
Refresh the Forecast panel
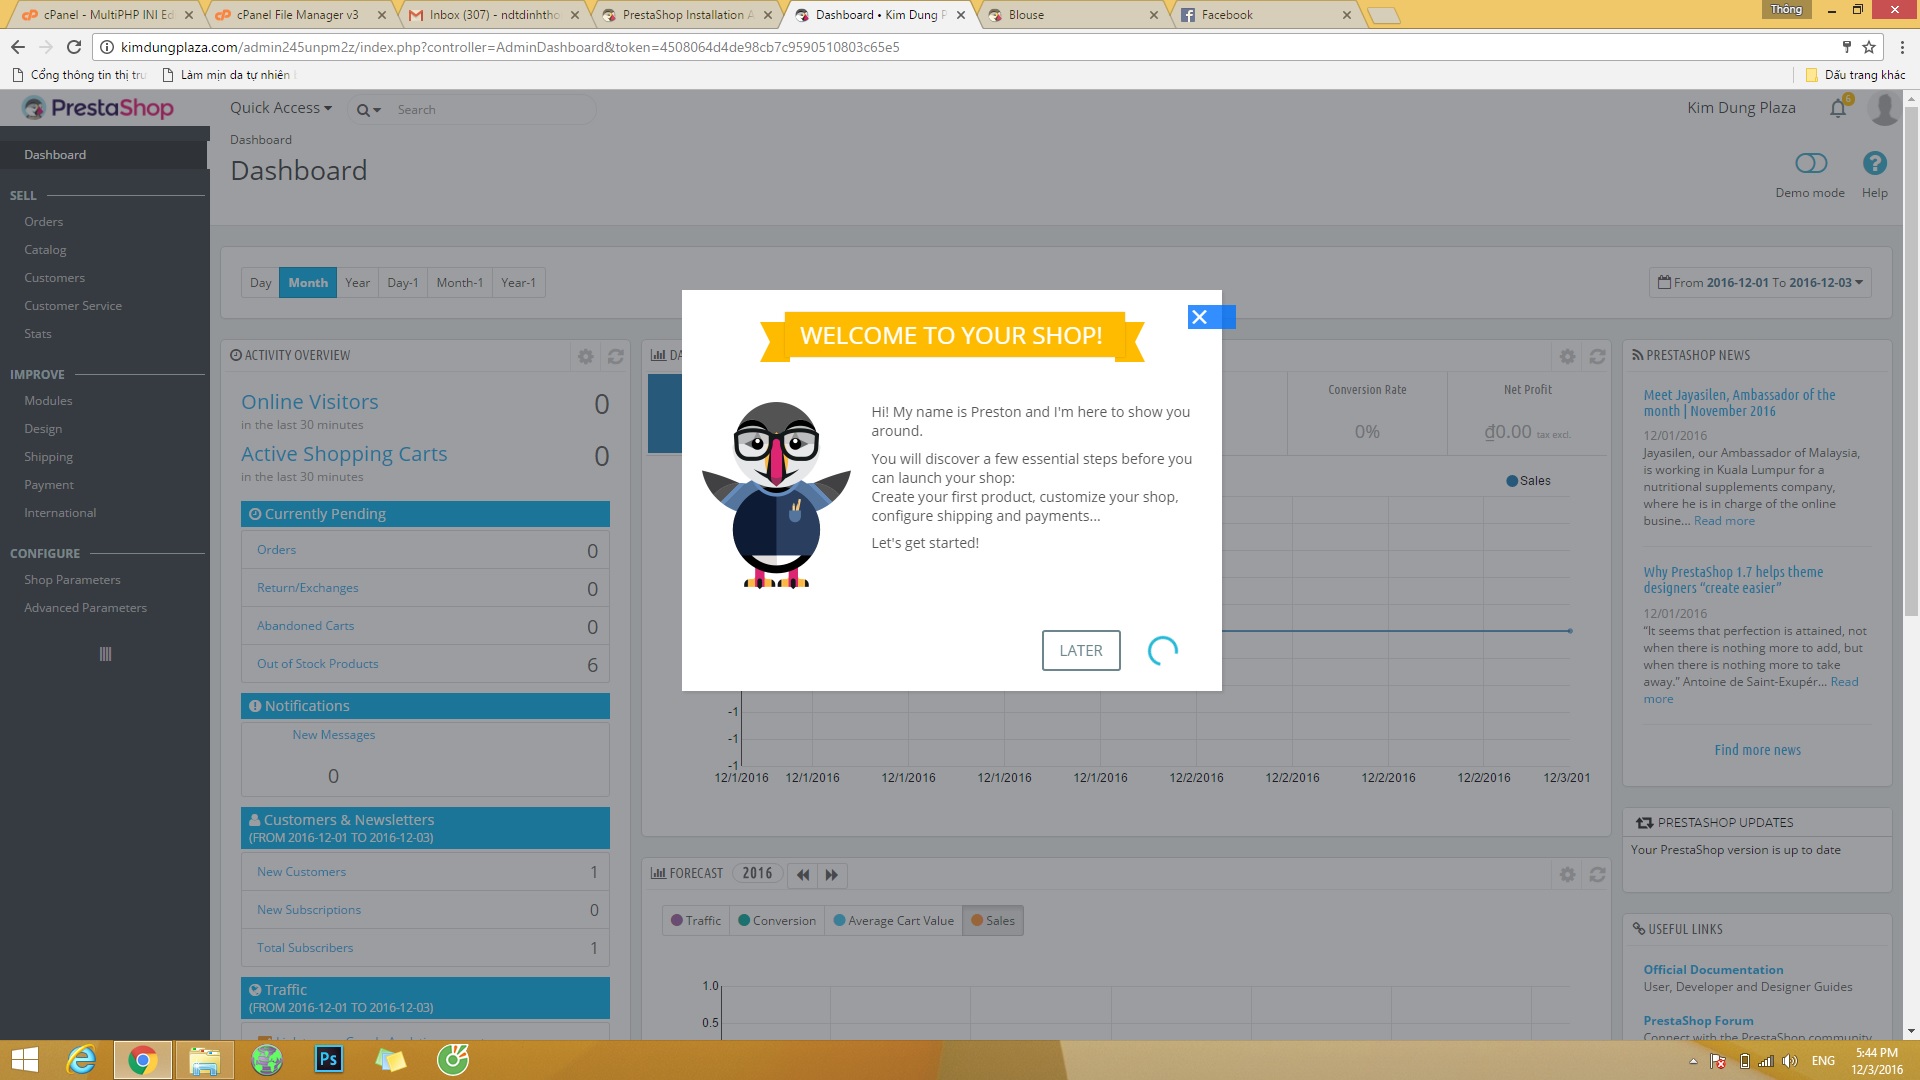pos(1597,874)
